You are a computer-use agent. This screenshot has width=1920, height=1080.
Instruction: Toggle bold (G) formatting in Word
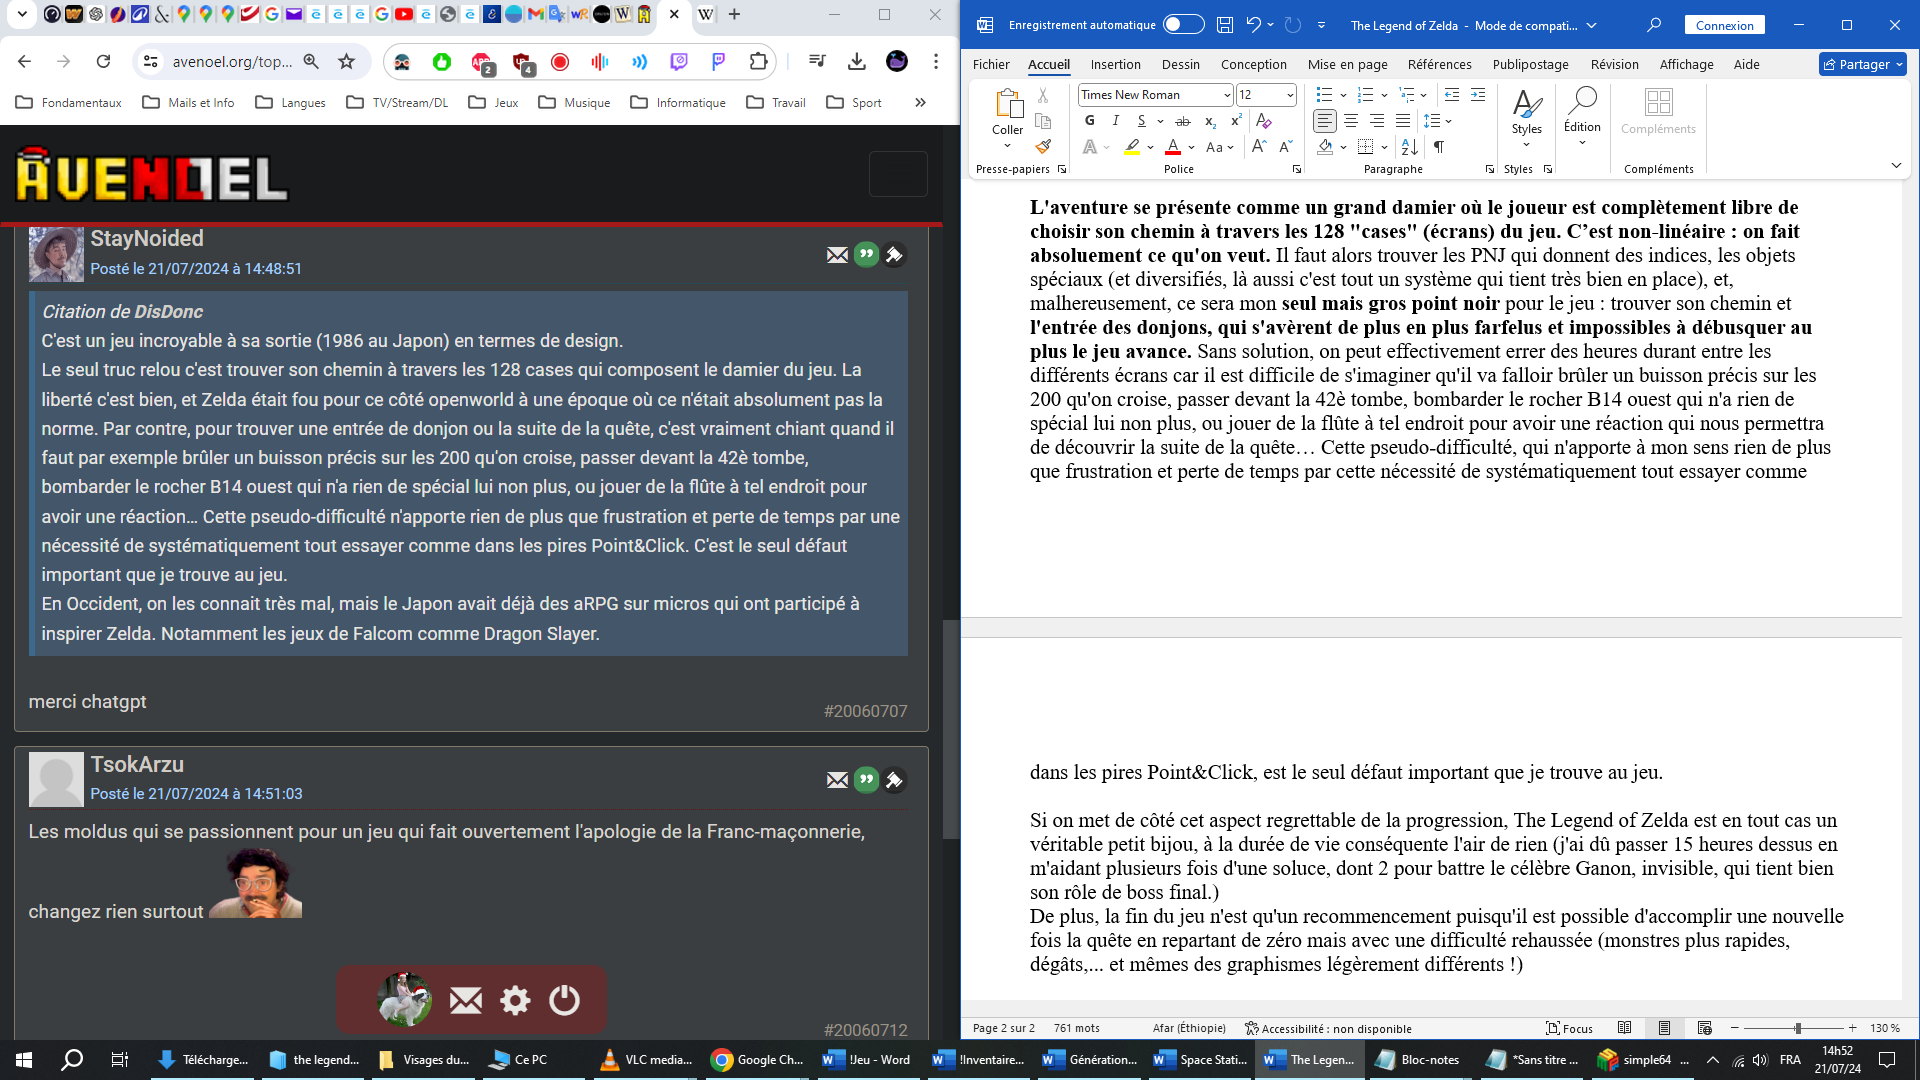coord(1090,121)
